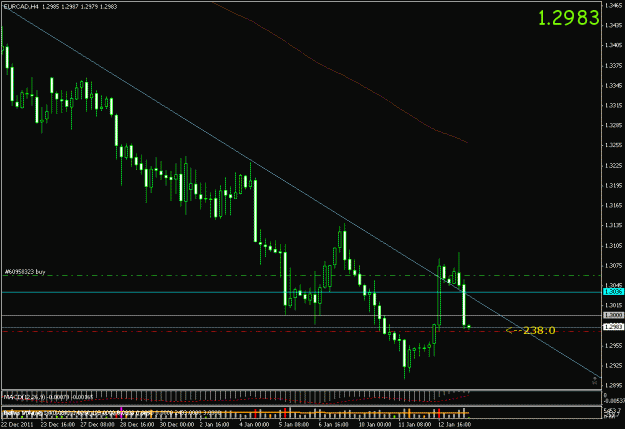Image resolution: width=625 pixels, height=429 pixels.
Task: Click the 2 Jan 16:00 time label
Action: click(x=214, y=425)
